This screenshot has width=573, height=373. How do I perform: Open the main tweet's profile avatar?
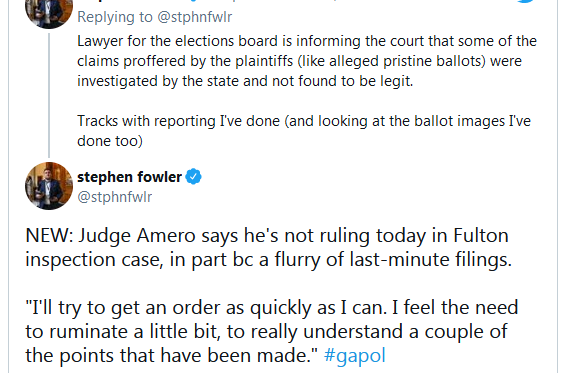click(x=49, y=186)
